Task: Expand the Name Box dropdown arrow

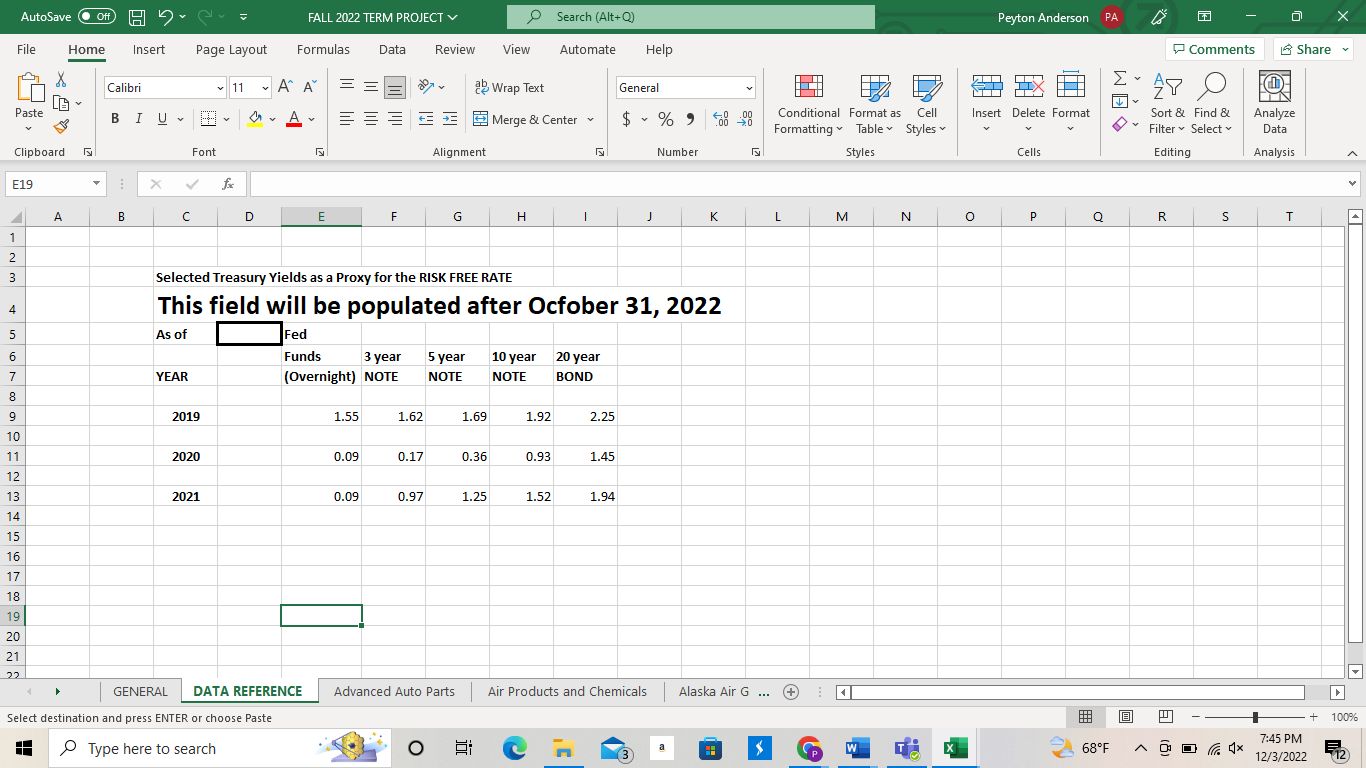Action: tap(95, 184)
